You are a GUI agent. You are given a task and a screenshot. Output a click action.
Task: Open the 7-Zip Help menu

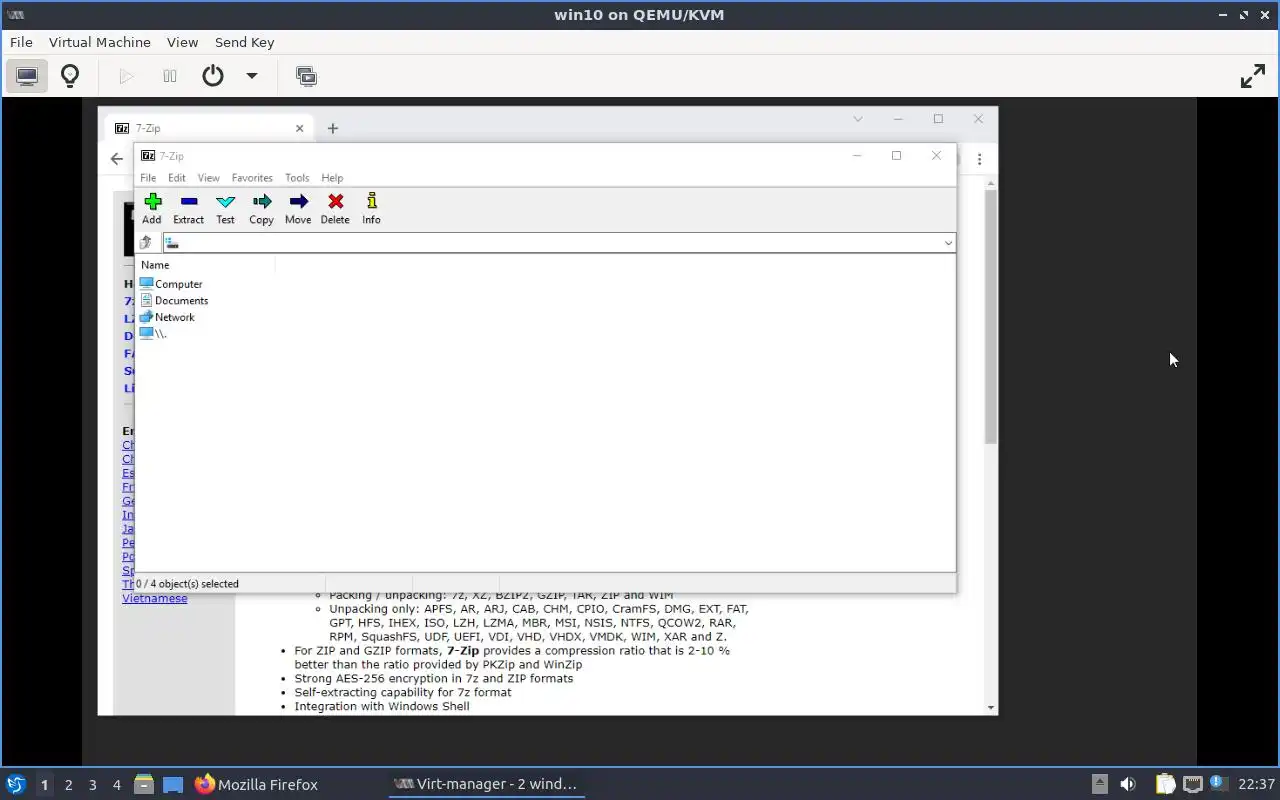[x=332, y=178]
